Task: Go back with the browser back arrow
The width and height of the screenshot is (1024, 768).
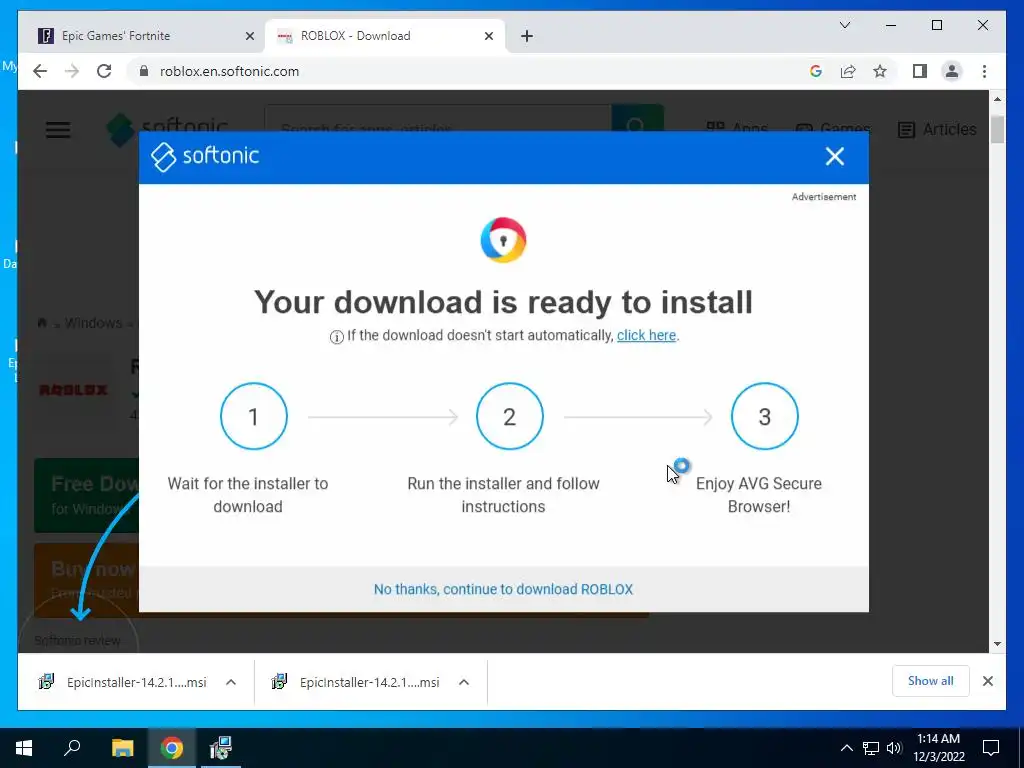Action: tap(40, 71)
